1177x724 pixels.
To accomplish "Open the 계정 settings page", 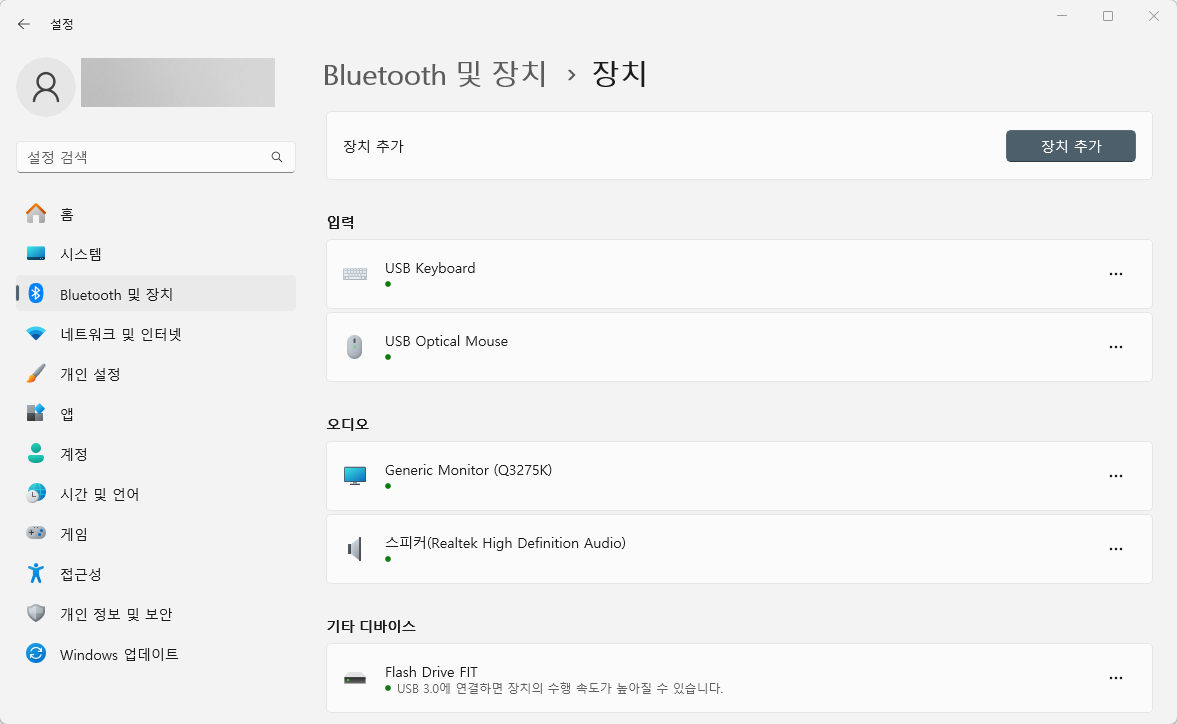I will (156, 453).
